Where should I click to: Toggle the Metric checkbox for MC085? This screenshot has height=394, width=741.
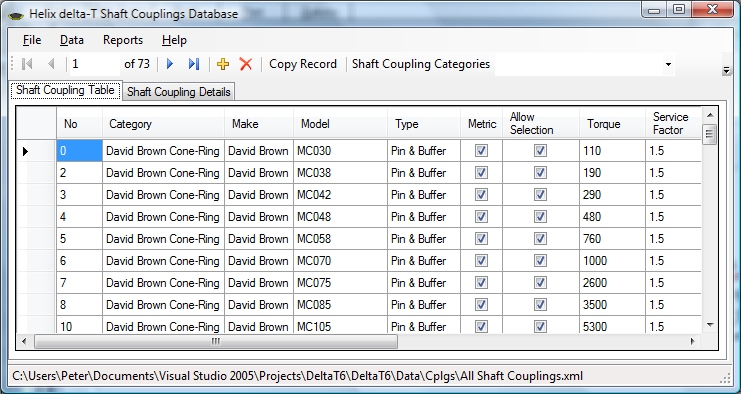pyautogui.click(x=482, y=304)
